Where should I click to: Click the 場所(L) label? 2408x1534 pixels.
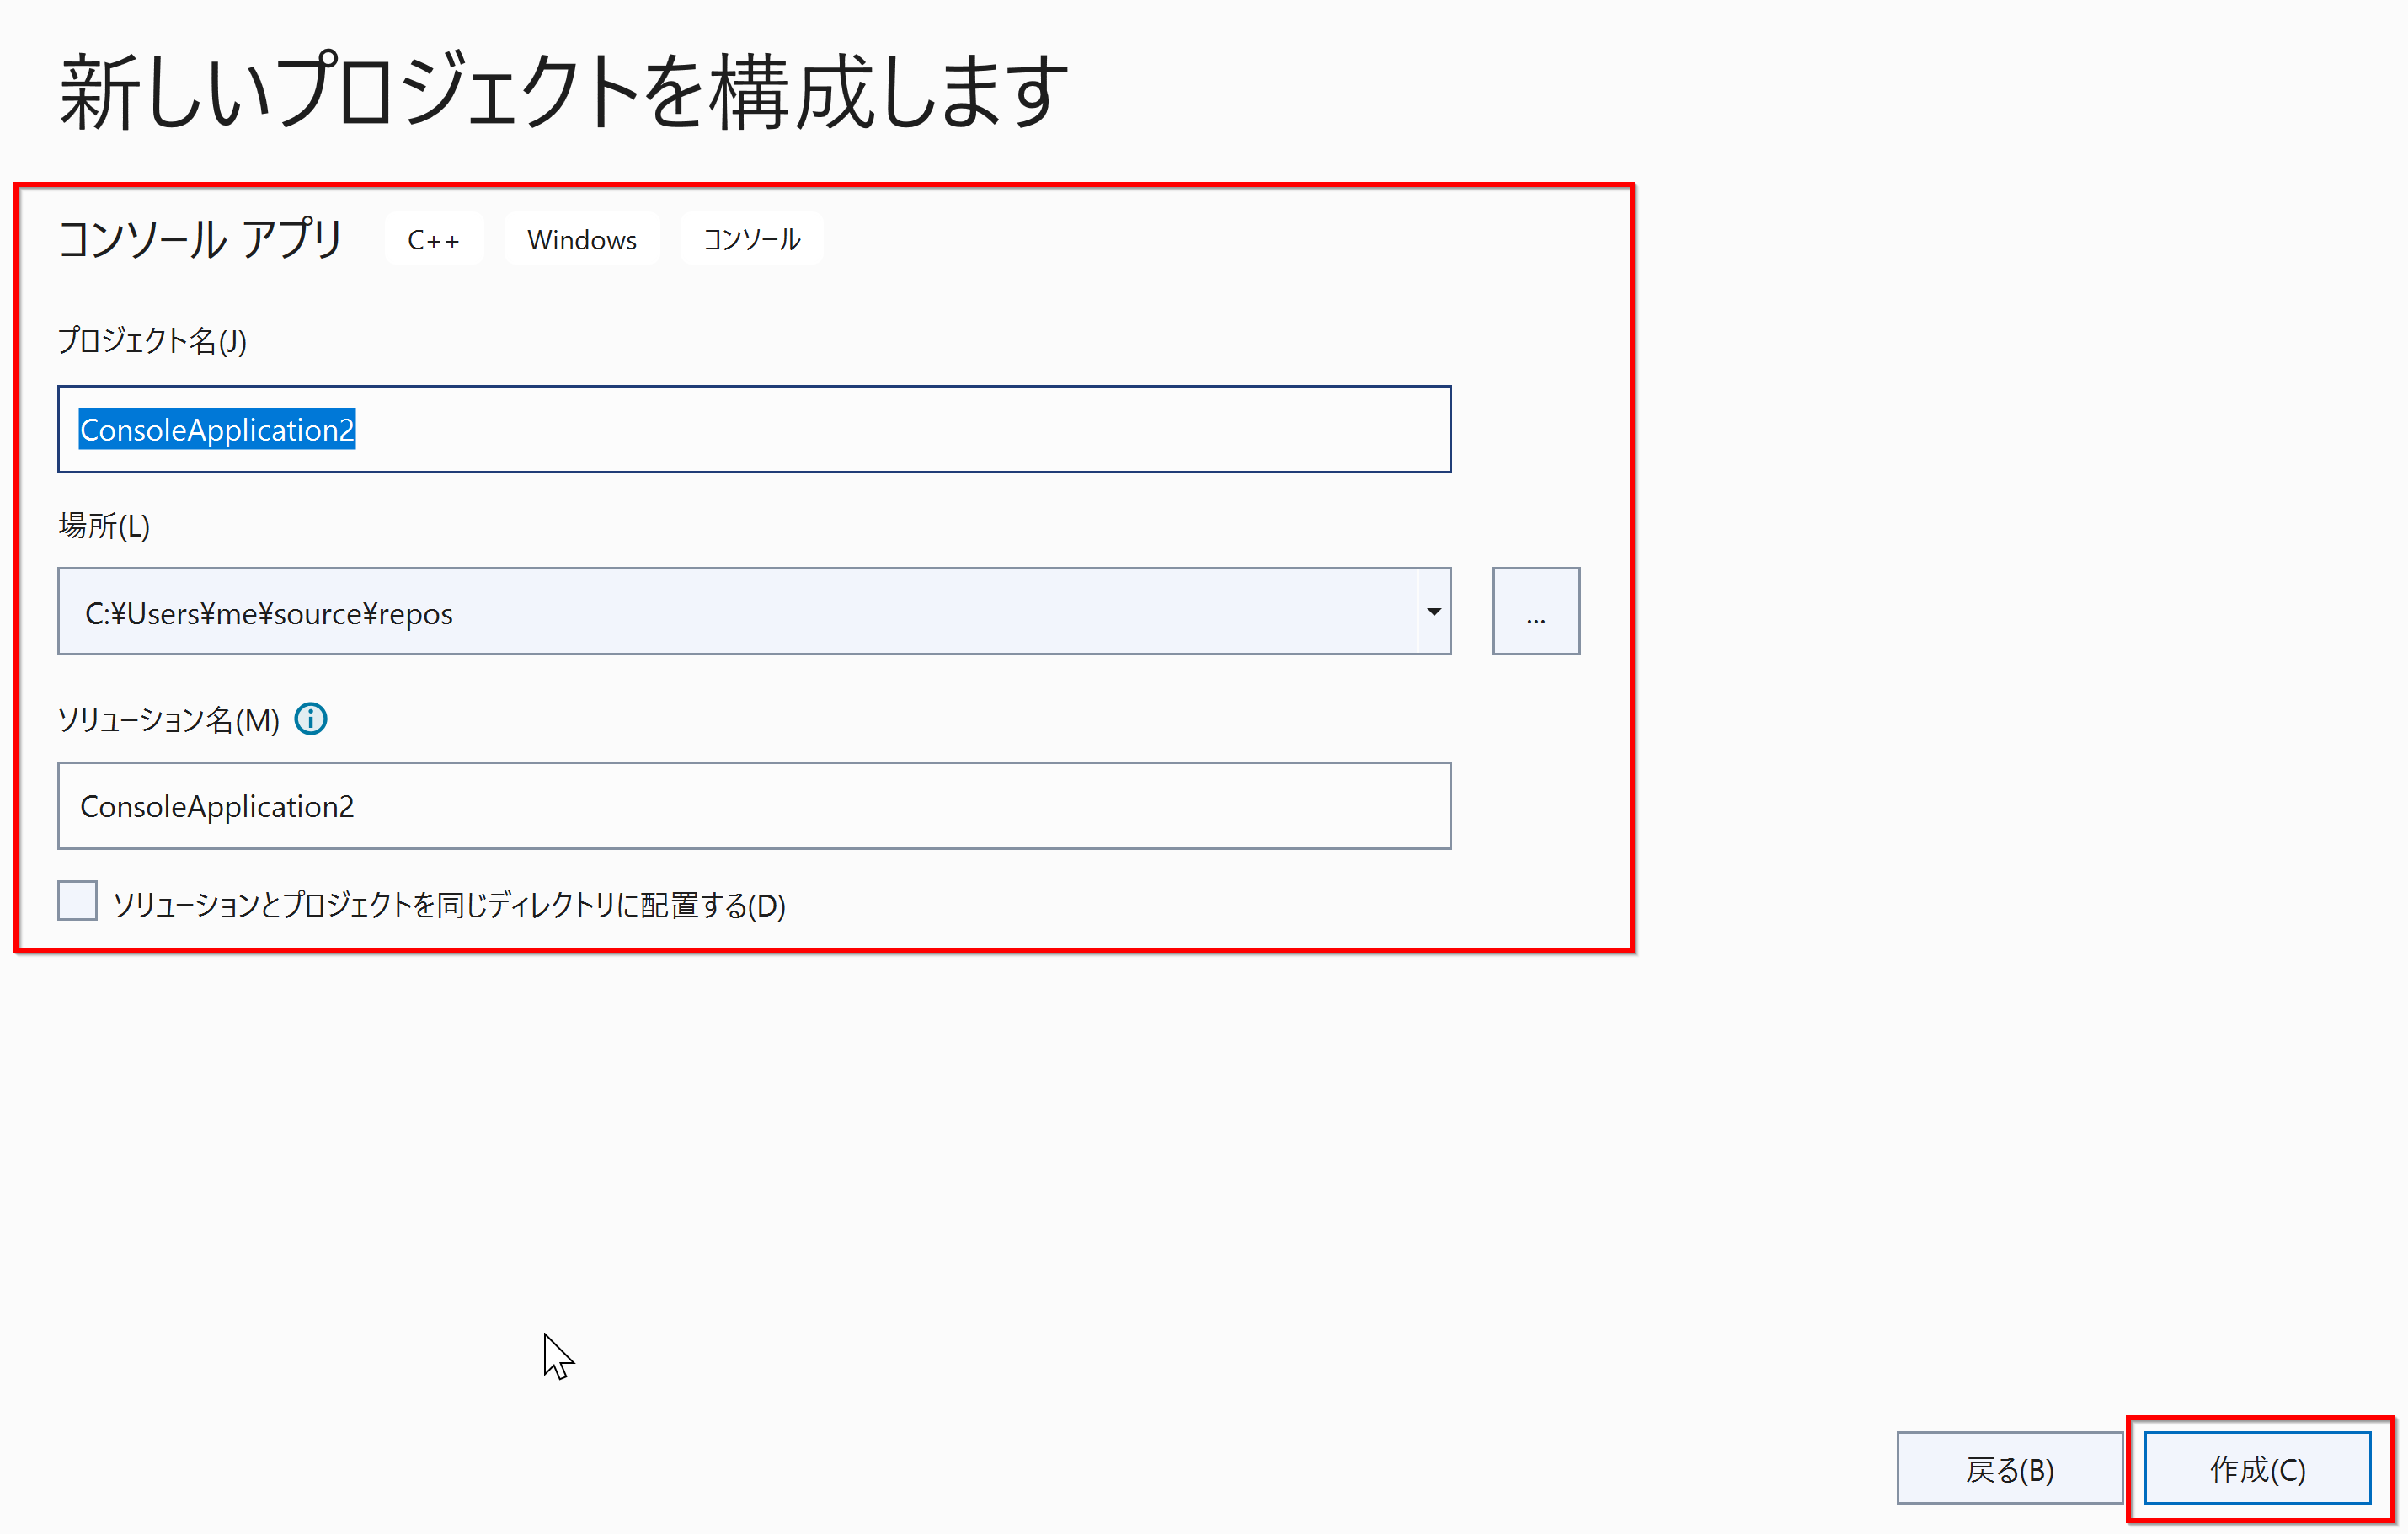pos(104,526)
